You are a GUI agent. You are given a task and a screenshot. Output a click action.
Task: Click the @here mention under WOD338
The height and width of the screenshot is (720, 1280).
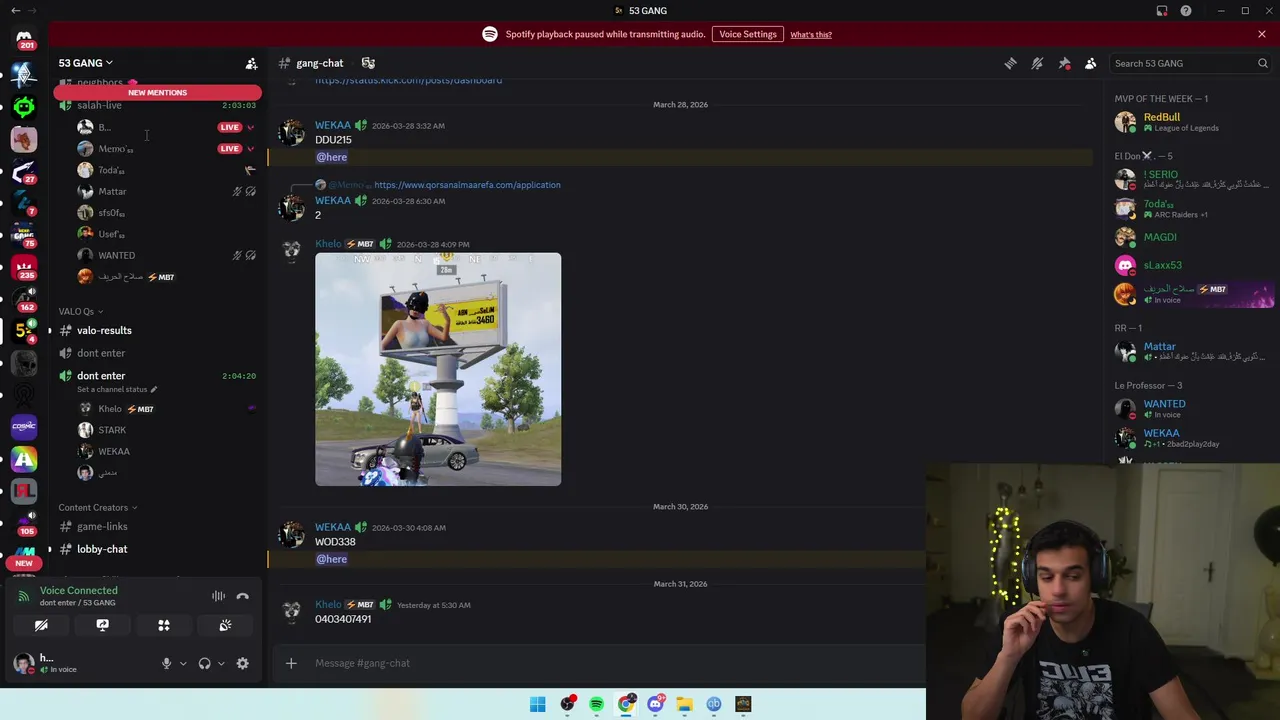click(332, 559)
